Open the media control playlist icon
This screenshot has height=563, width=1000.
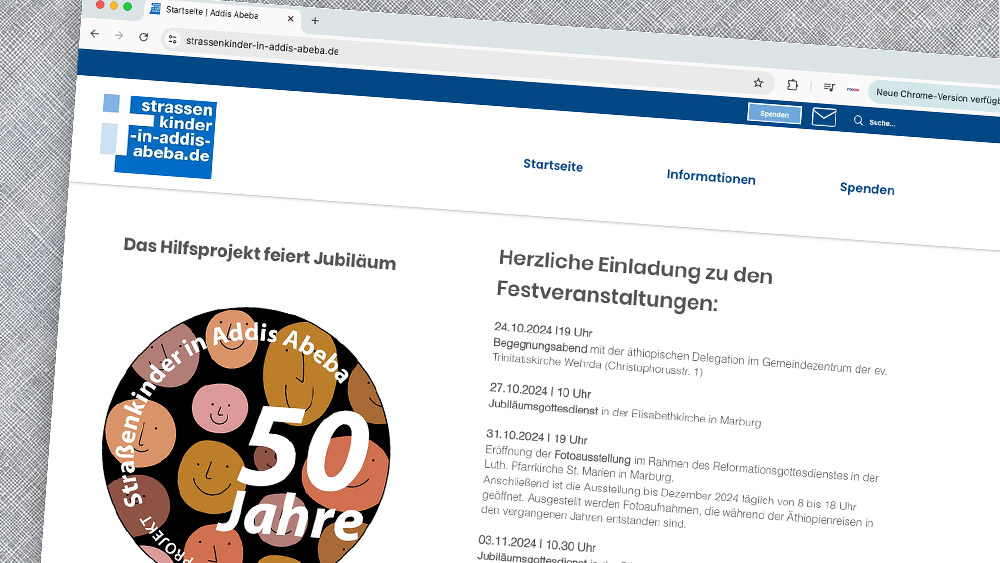click(x=828, y=87)
